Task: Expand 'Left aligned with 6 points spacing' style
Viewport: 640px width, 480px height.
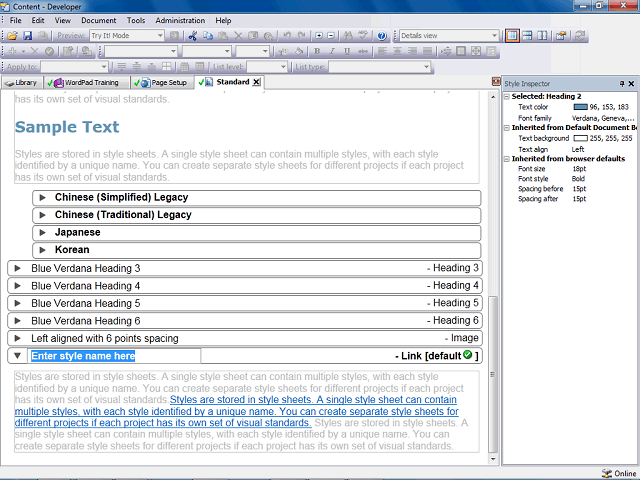Action: tap(17, 338)
